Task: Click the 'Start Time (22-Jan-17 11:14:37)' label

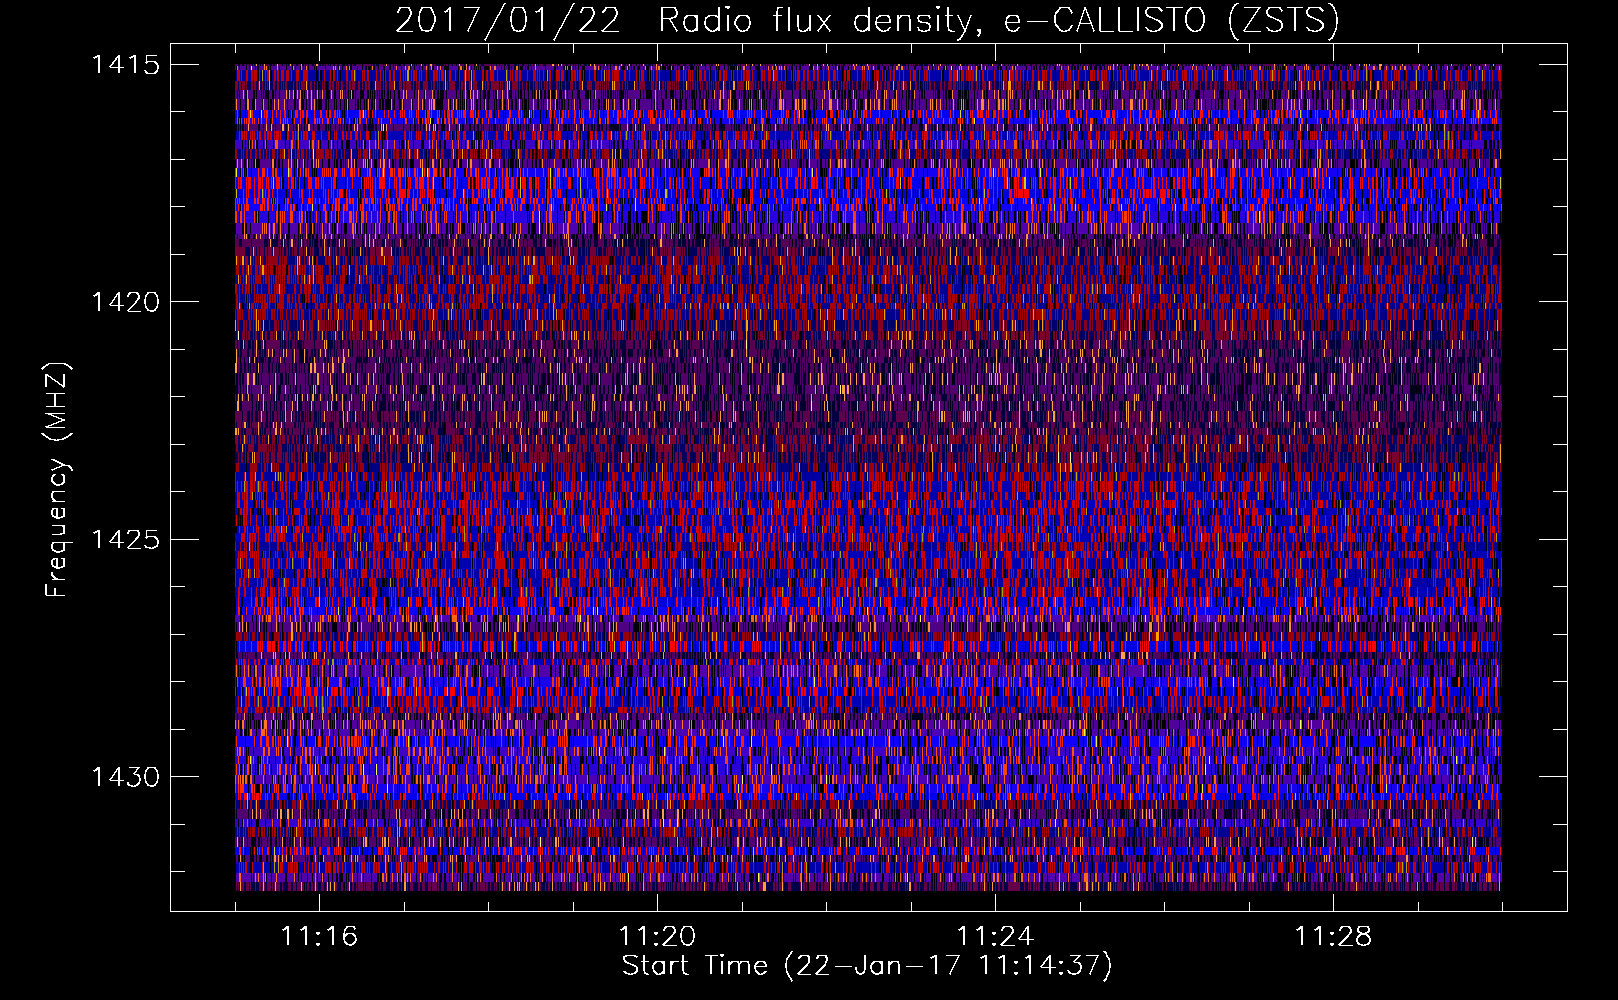Action: click(x=867, y=966)
